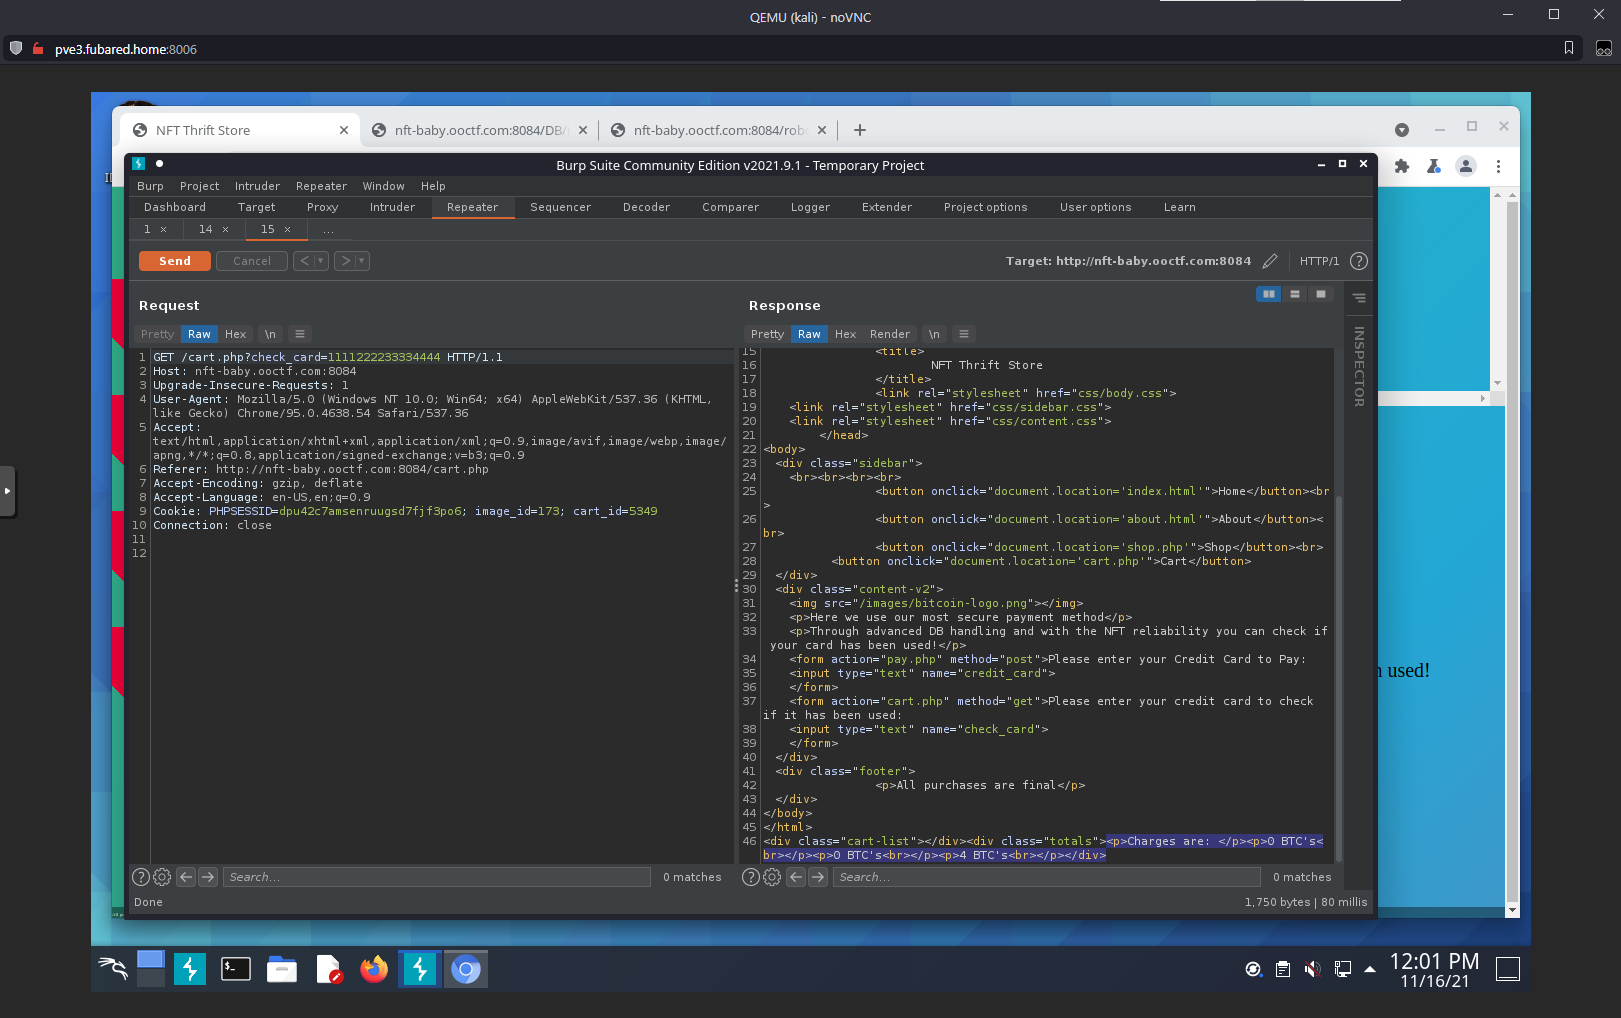Open request message options hamburger menu
1621x1018 pixels.
(x=300, y=334)
